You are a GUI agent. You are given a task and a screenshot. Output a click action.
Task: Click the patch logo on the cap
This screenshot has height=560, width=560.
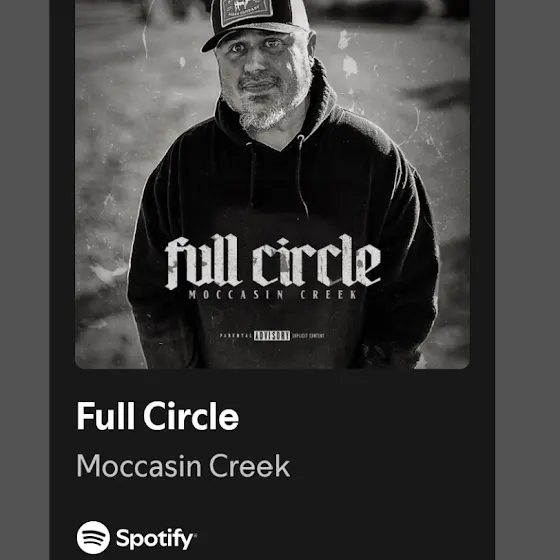coord(245,11)
